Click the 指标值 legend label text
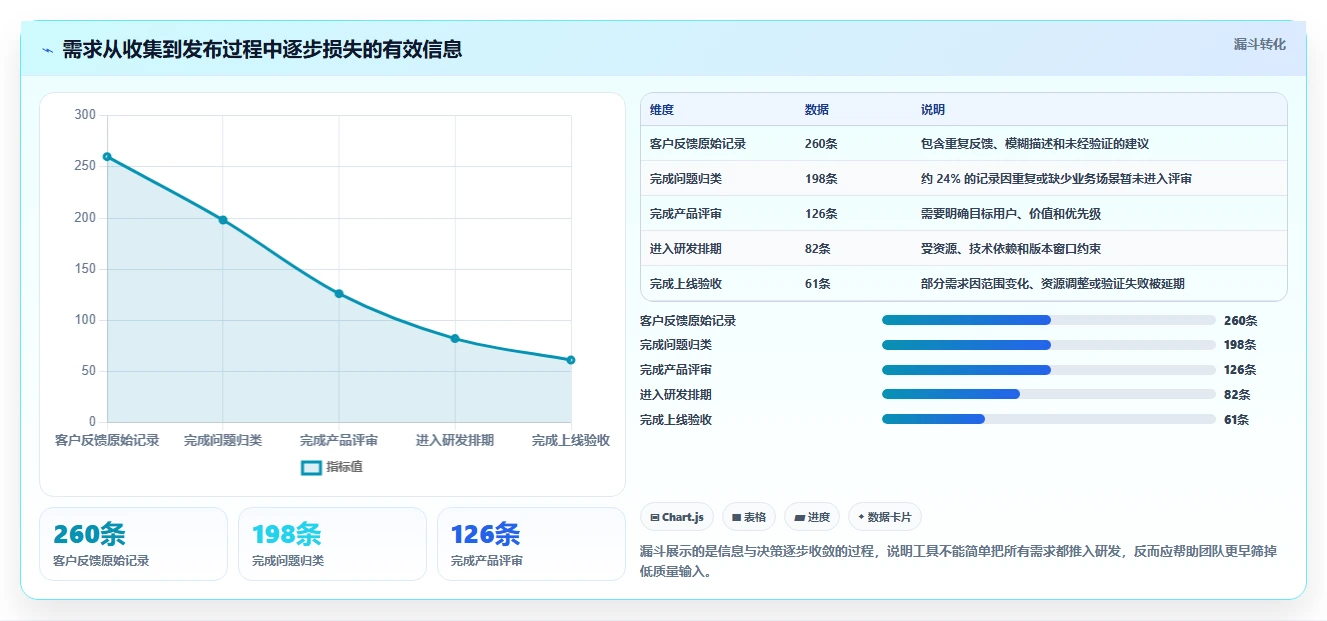 [345, 467]
